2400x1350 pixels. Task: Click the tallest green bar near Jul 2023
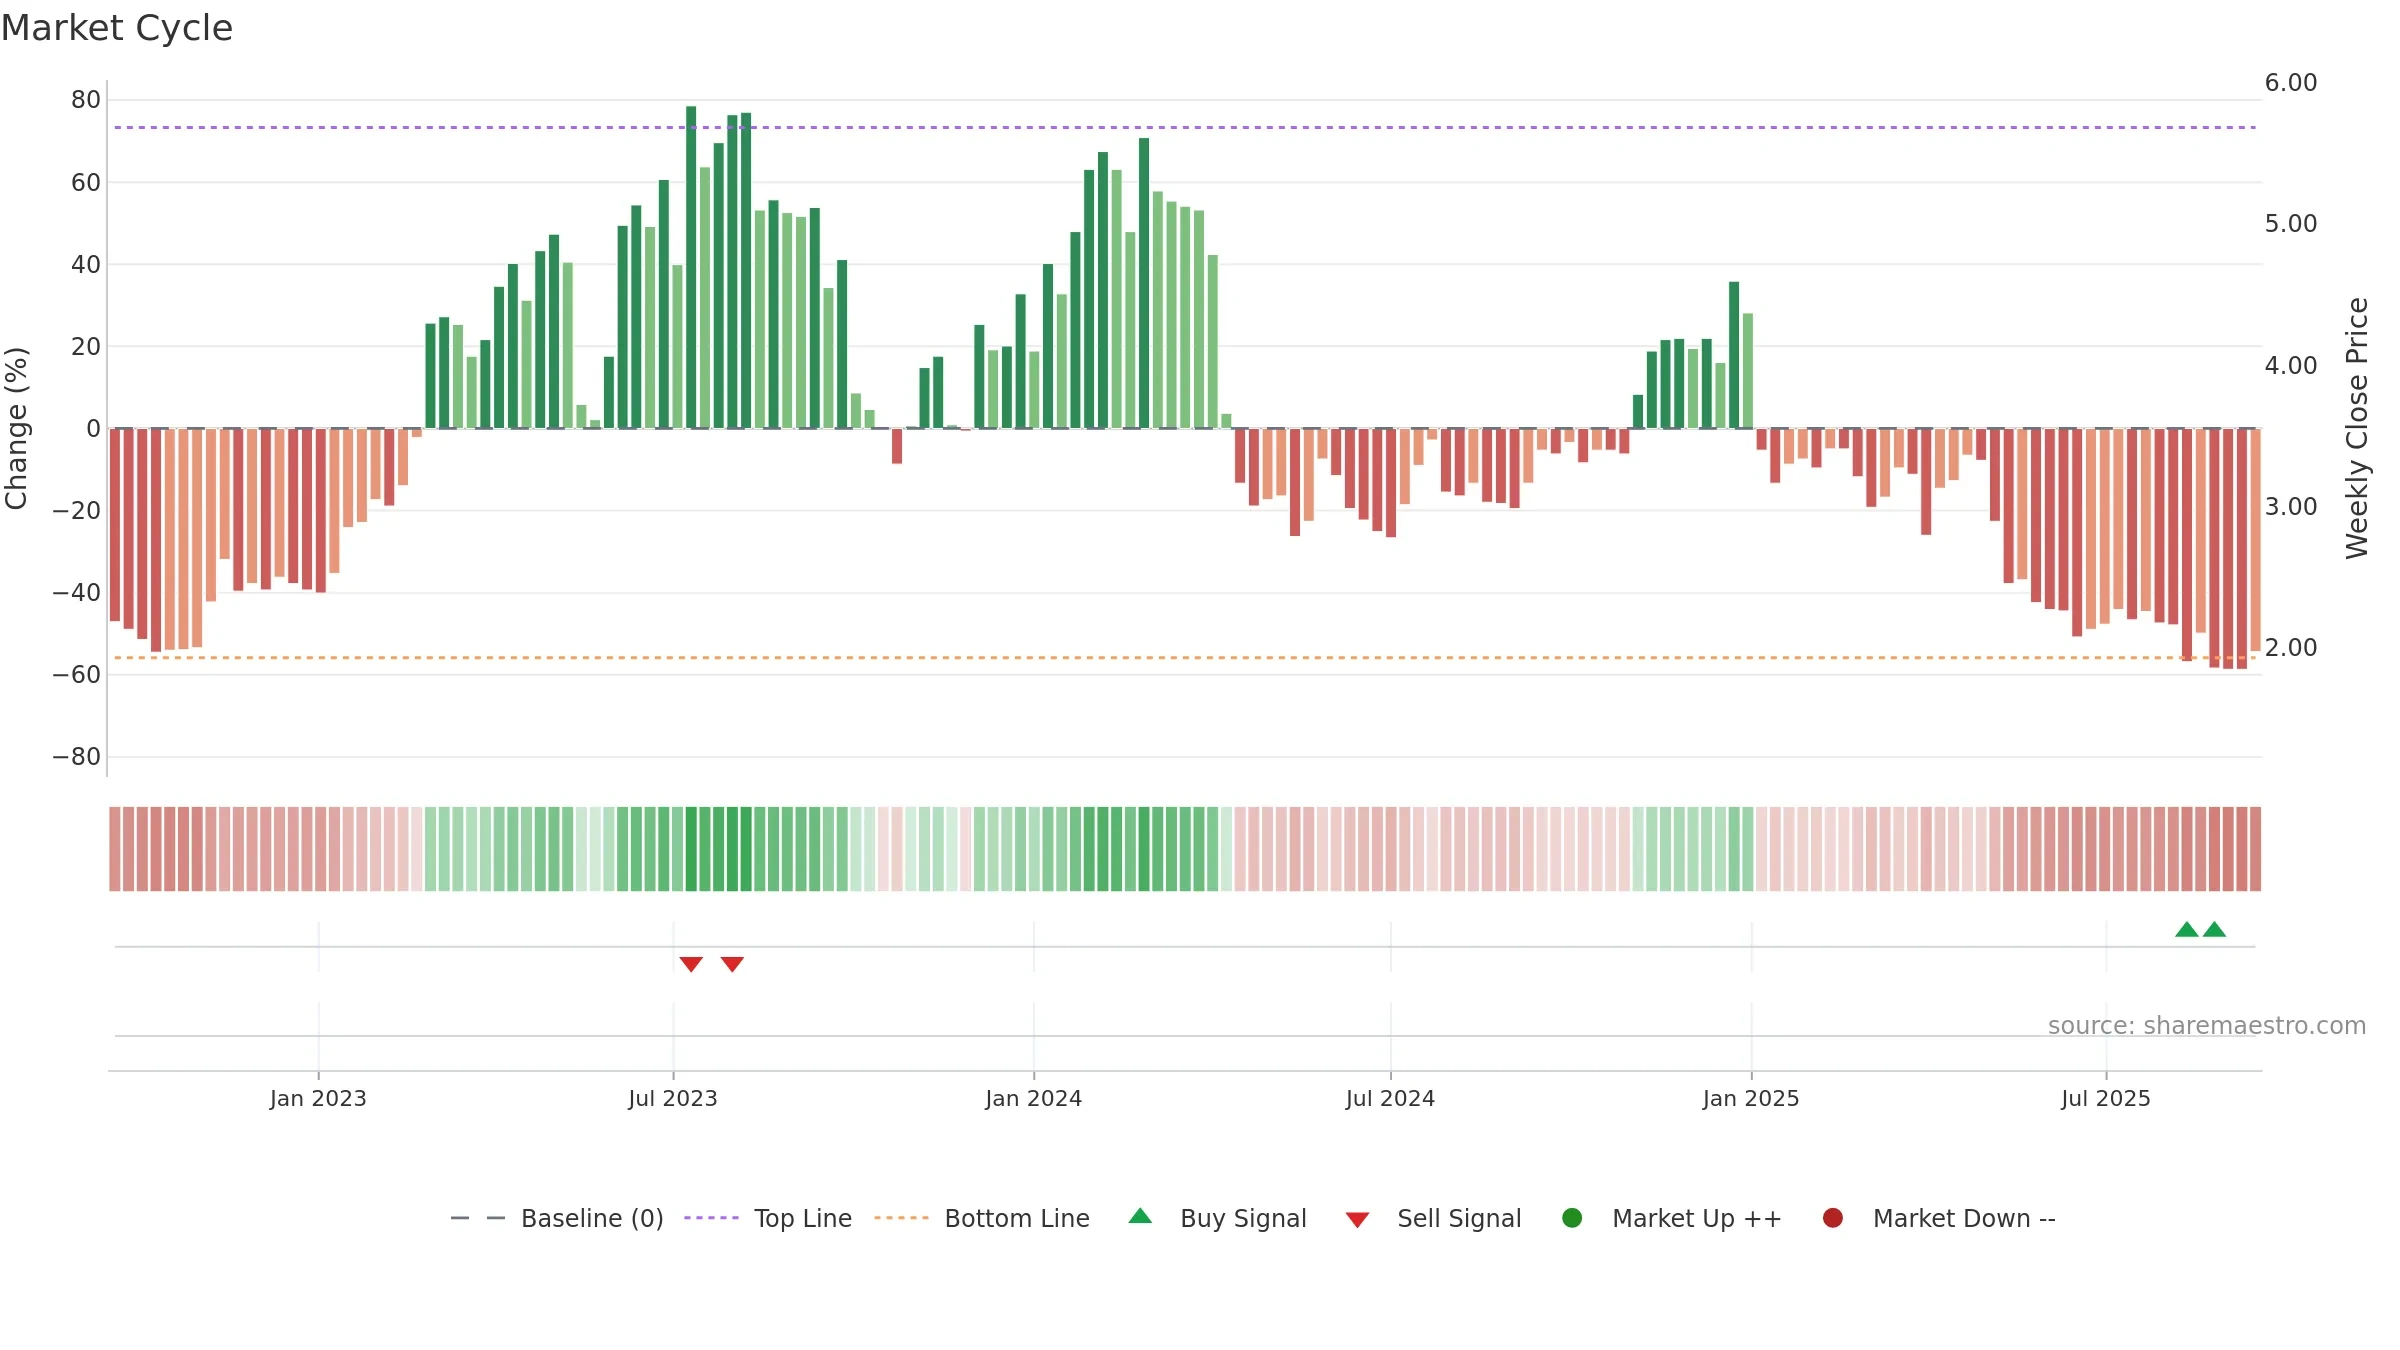click(691, 267)
